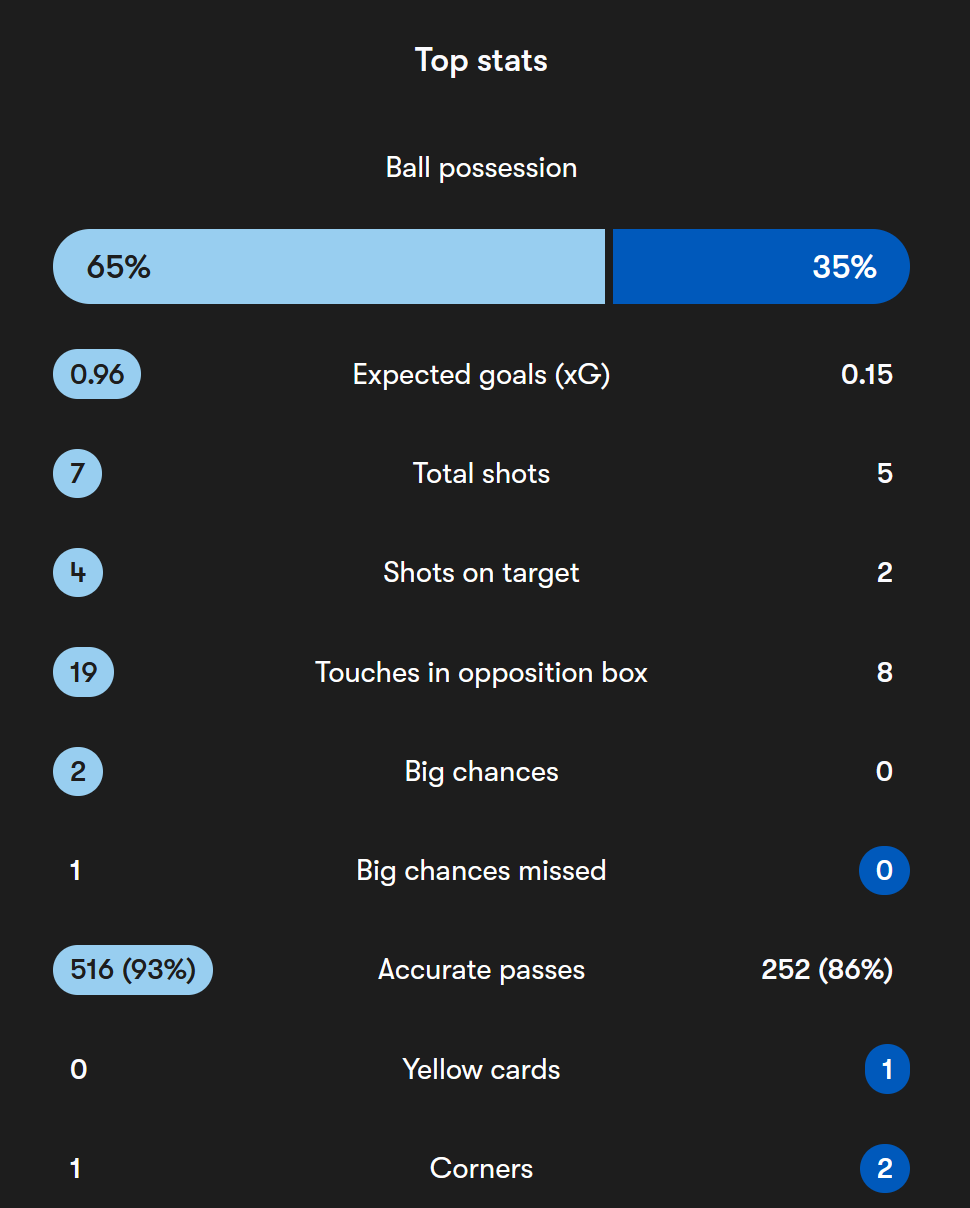Click the dark blue 0 big chances missed badge
Viewport: 970px width, 1208px height.
pyautogui.click(x=884, y=870)
